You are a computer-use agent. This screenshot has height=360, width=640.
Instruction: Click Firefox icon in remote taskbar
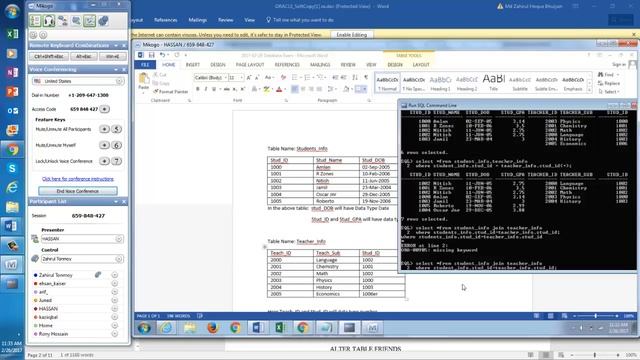coord(212,328)
